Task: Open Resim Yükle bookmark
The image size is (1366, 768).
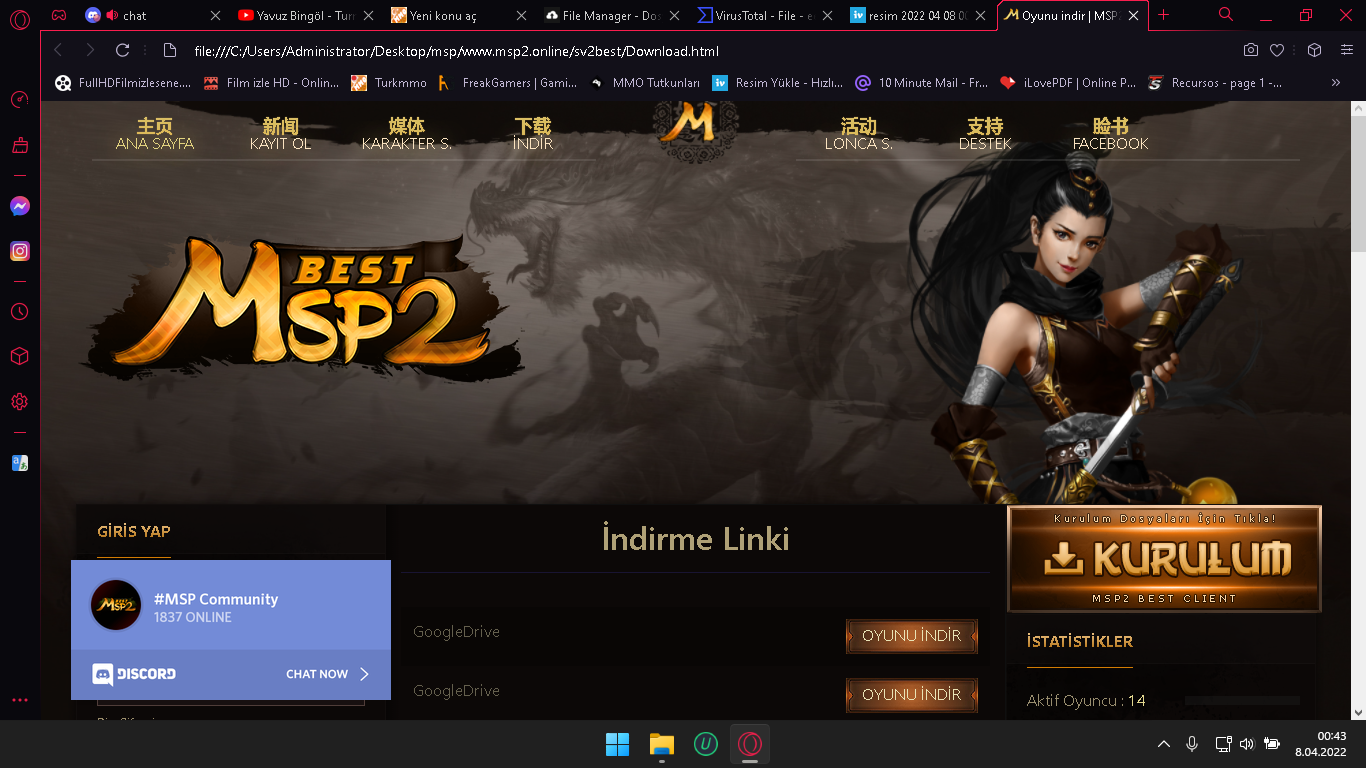Action: pos(778,83)
